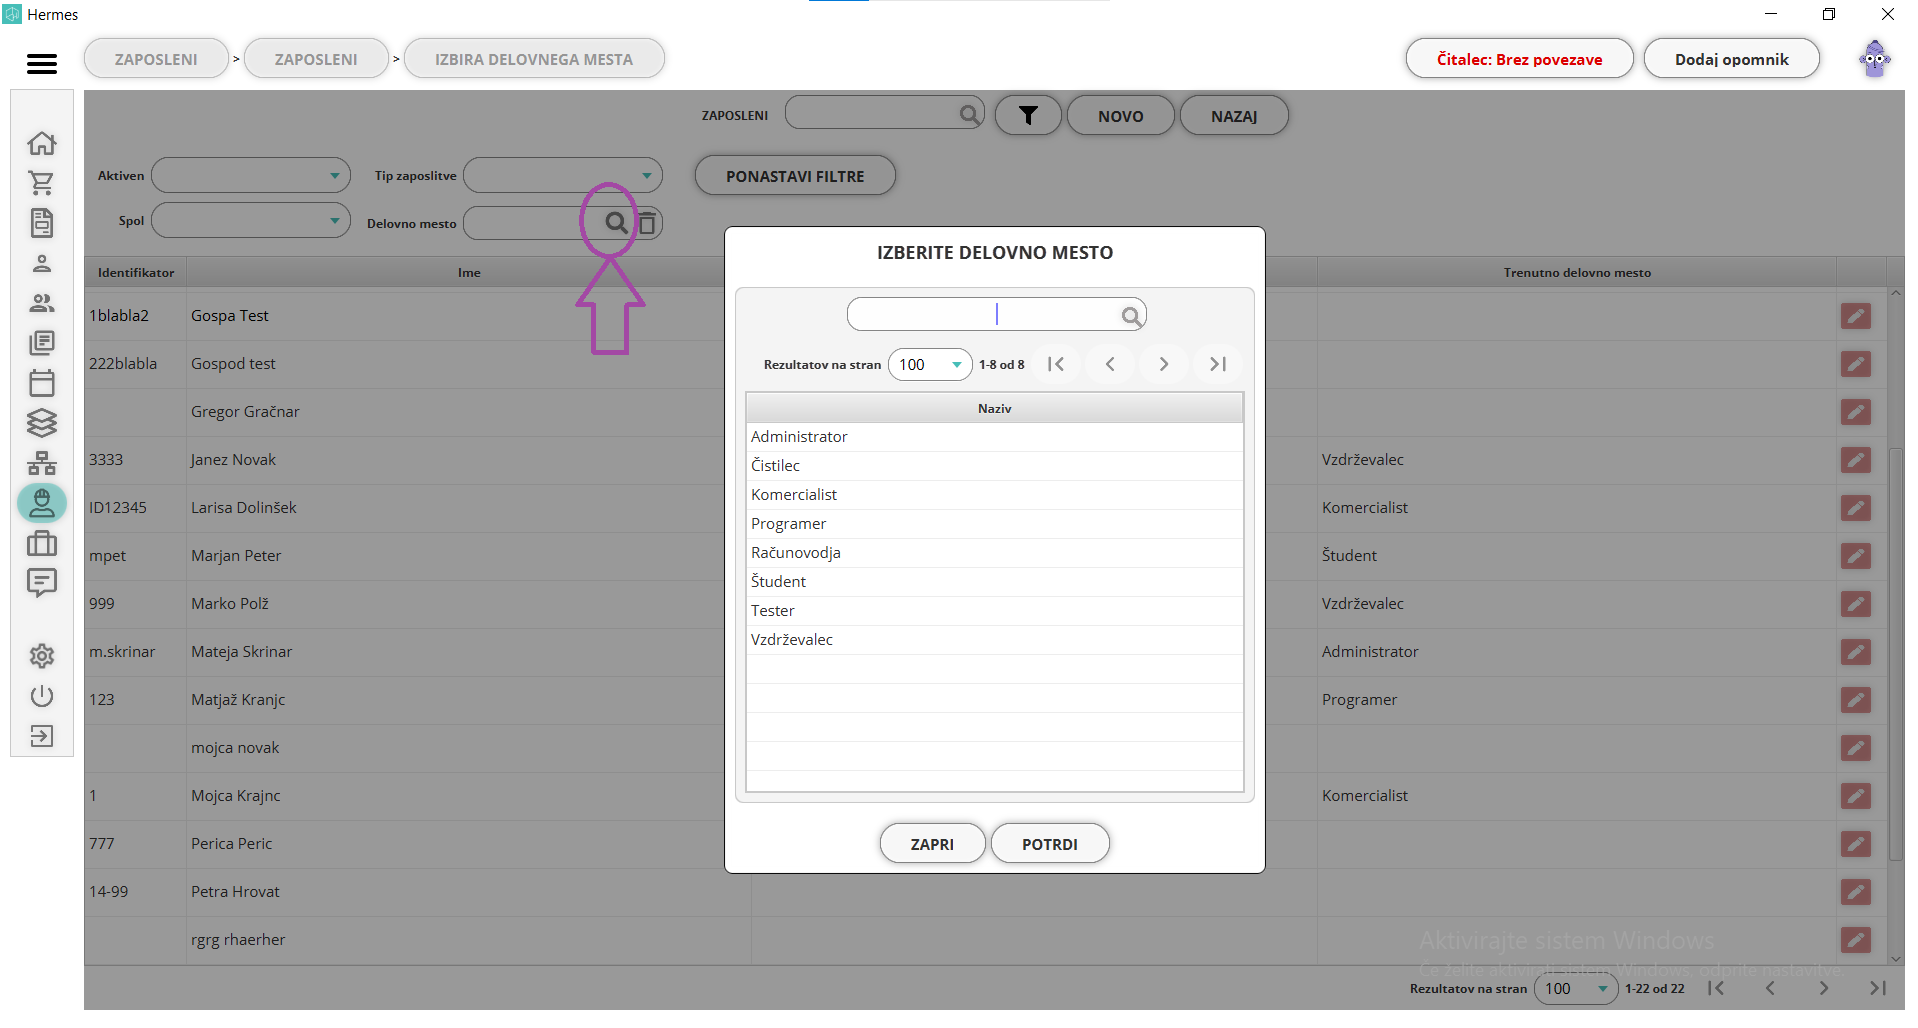This screenshot has height=1028, width=1918.
Task: Open bottom Rezultatov na stran dropdown
Action: [x=1576, y=989]
